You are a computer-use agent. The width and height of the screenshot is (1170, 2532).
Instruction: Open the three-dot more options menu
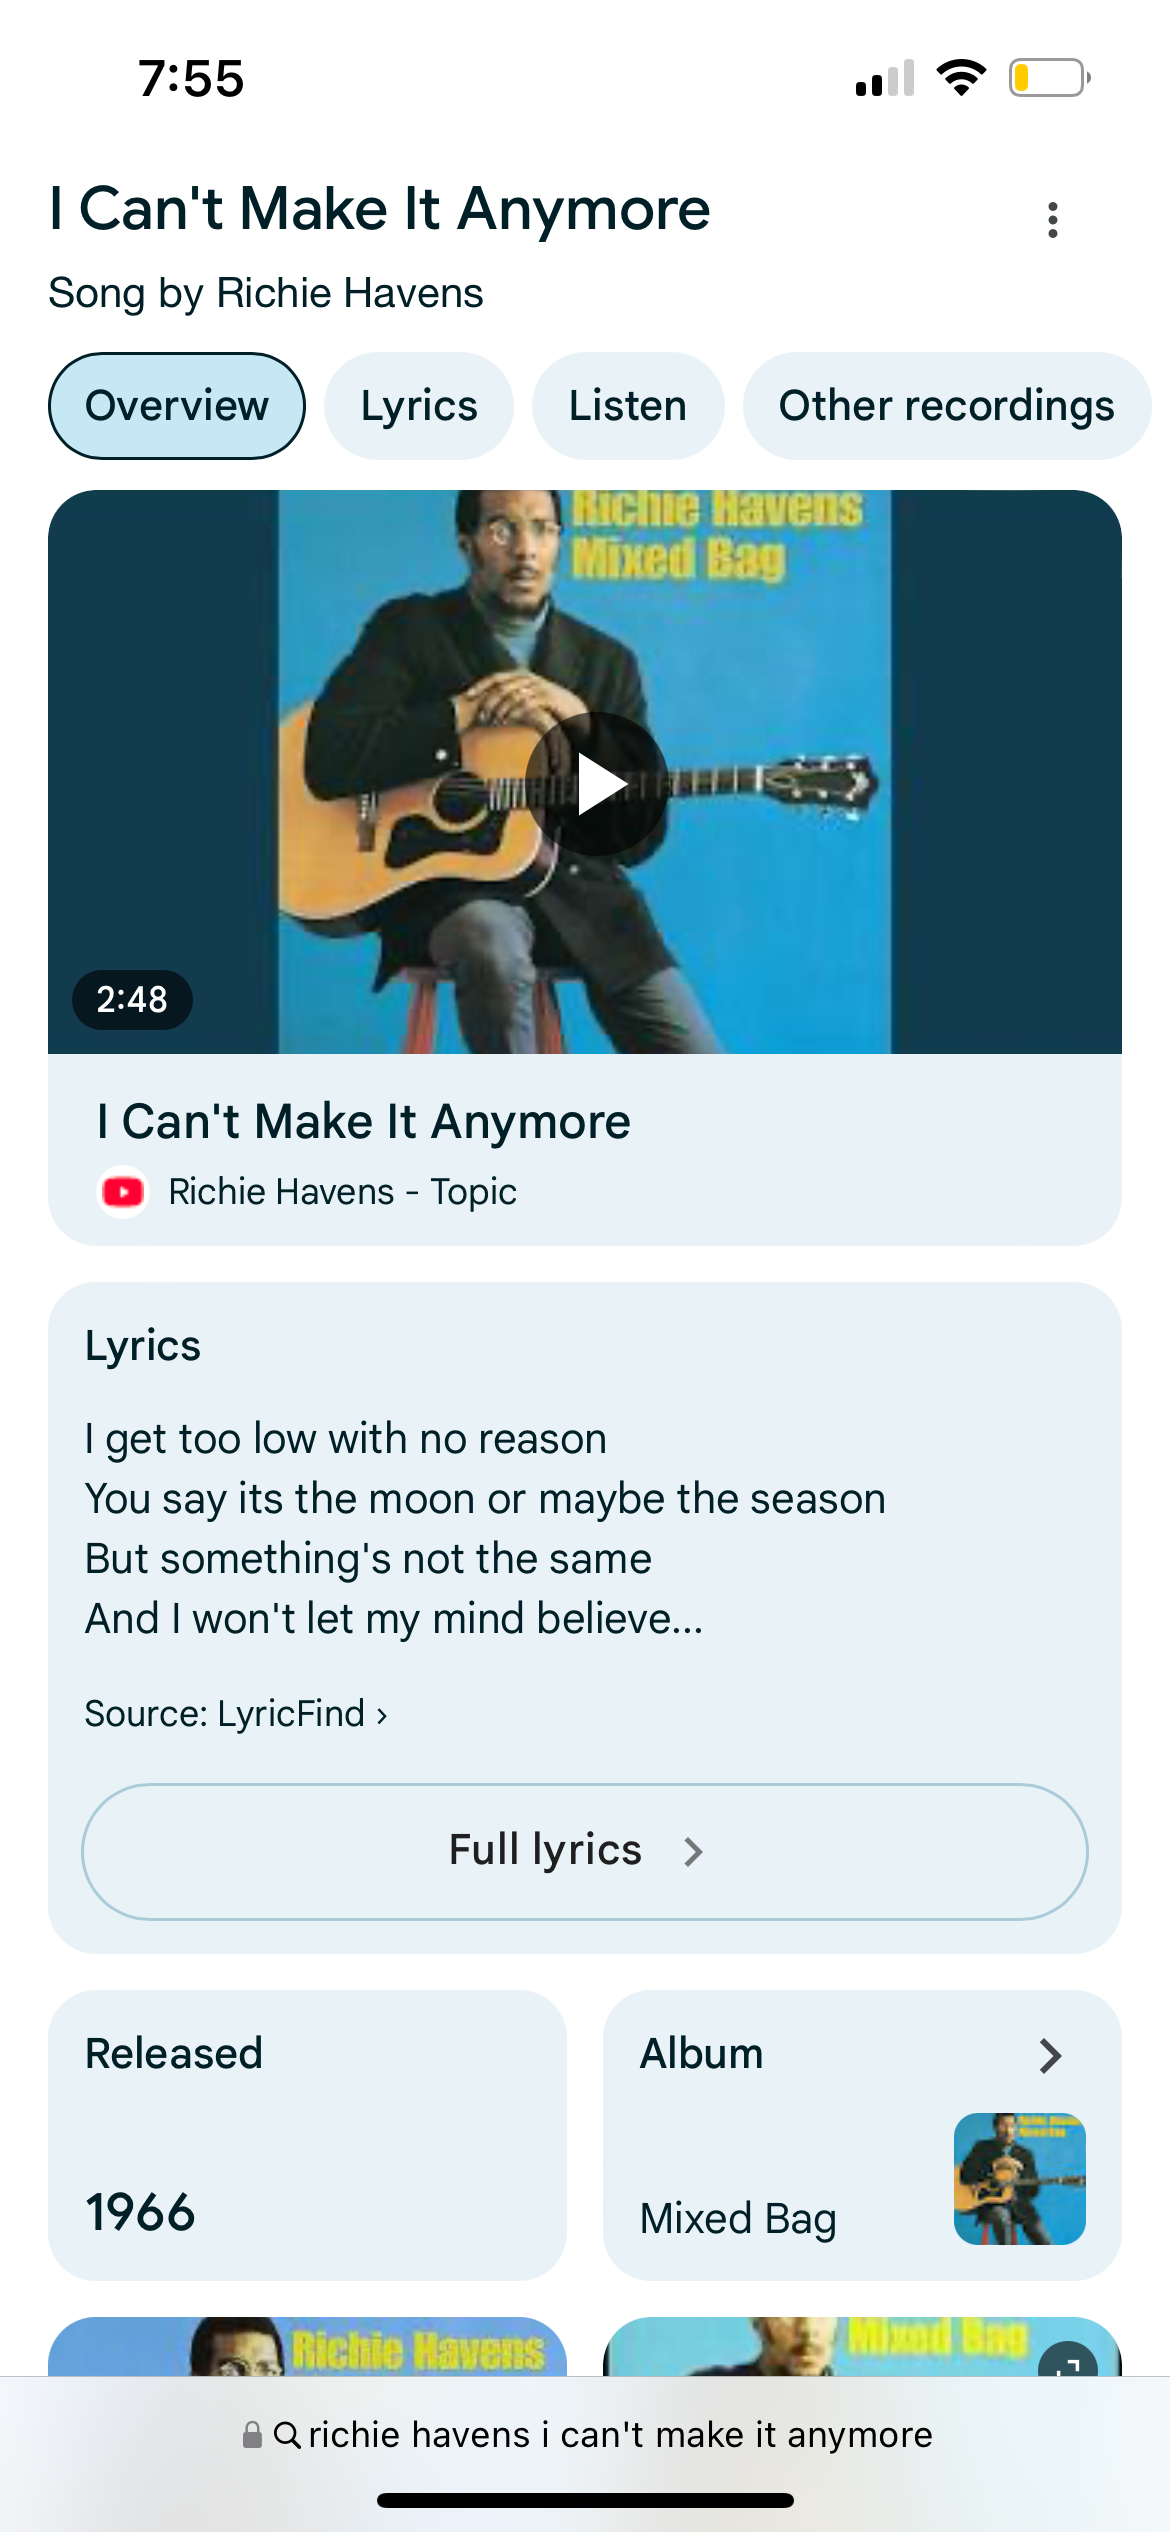click(x=1052, y=219)
